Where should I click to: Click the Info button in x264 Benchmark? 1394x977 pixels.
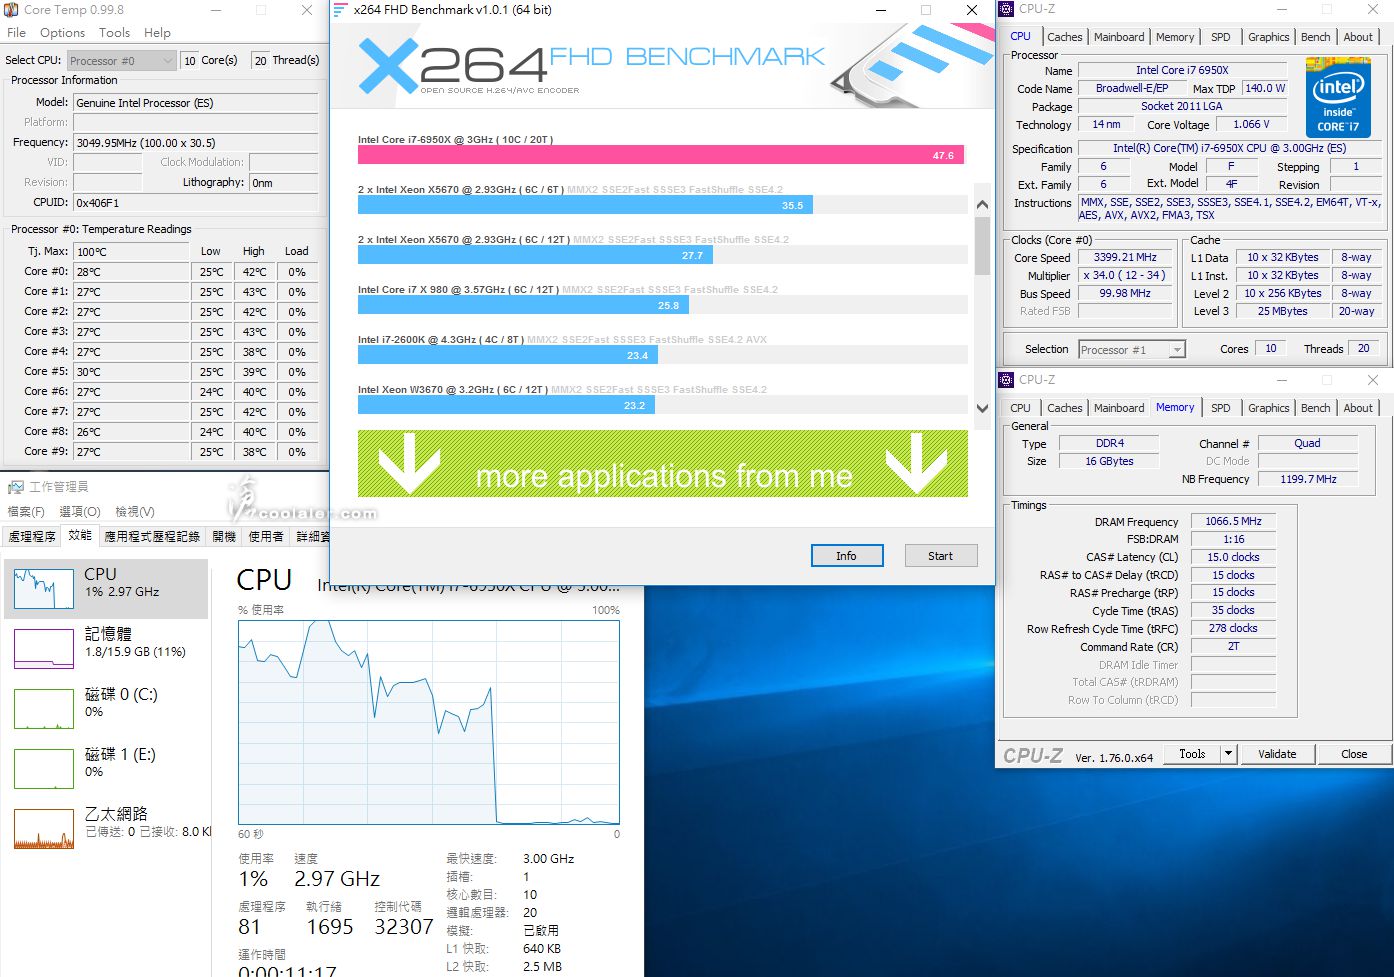(847, 556)
